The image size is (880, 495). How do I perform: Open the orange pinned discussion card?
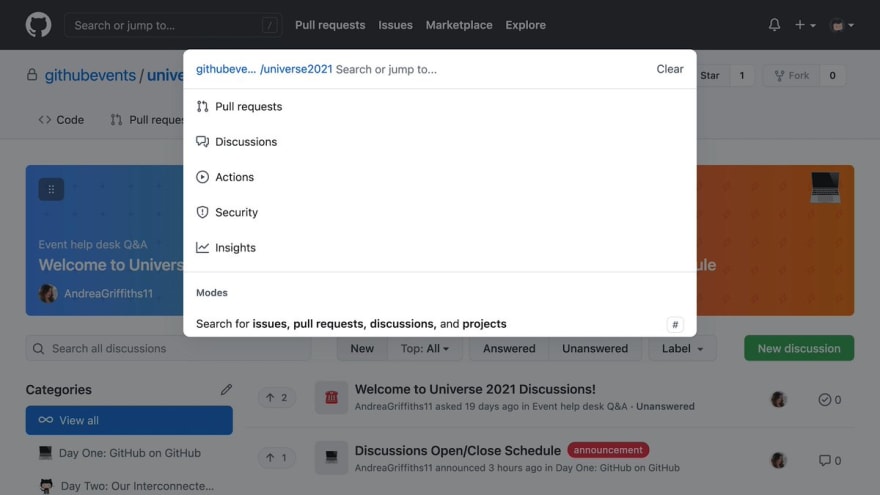pos(776,240)
